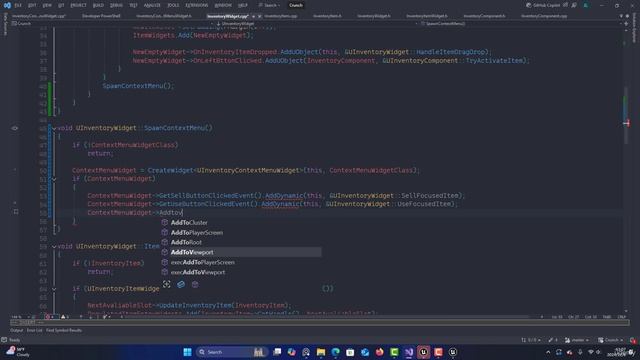
Task: Click the notifications icon in status bar
Action: (633, 340)
